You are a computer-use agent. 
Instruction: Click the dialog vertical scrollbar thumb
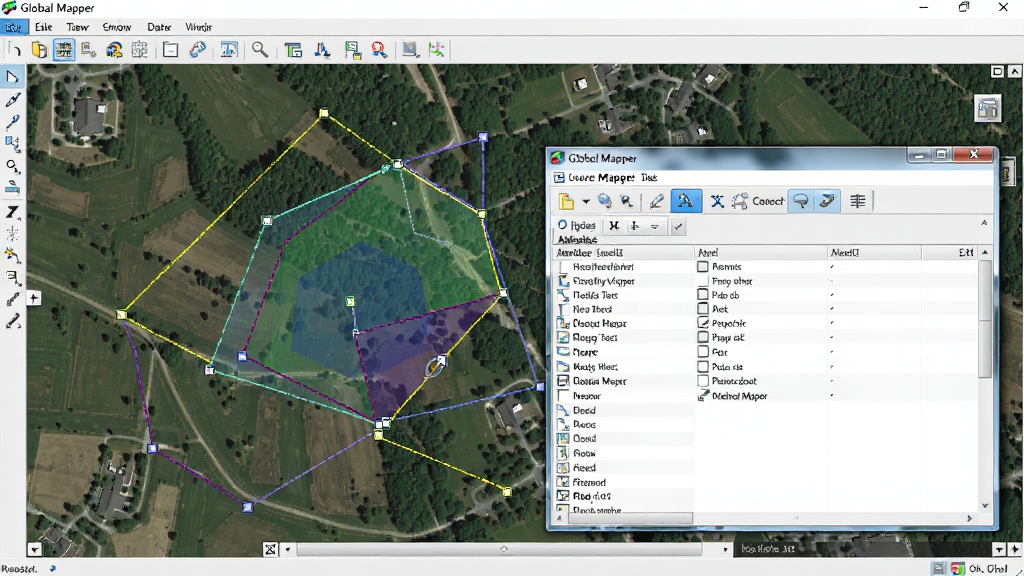985,319
